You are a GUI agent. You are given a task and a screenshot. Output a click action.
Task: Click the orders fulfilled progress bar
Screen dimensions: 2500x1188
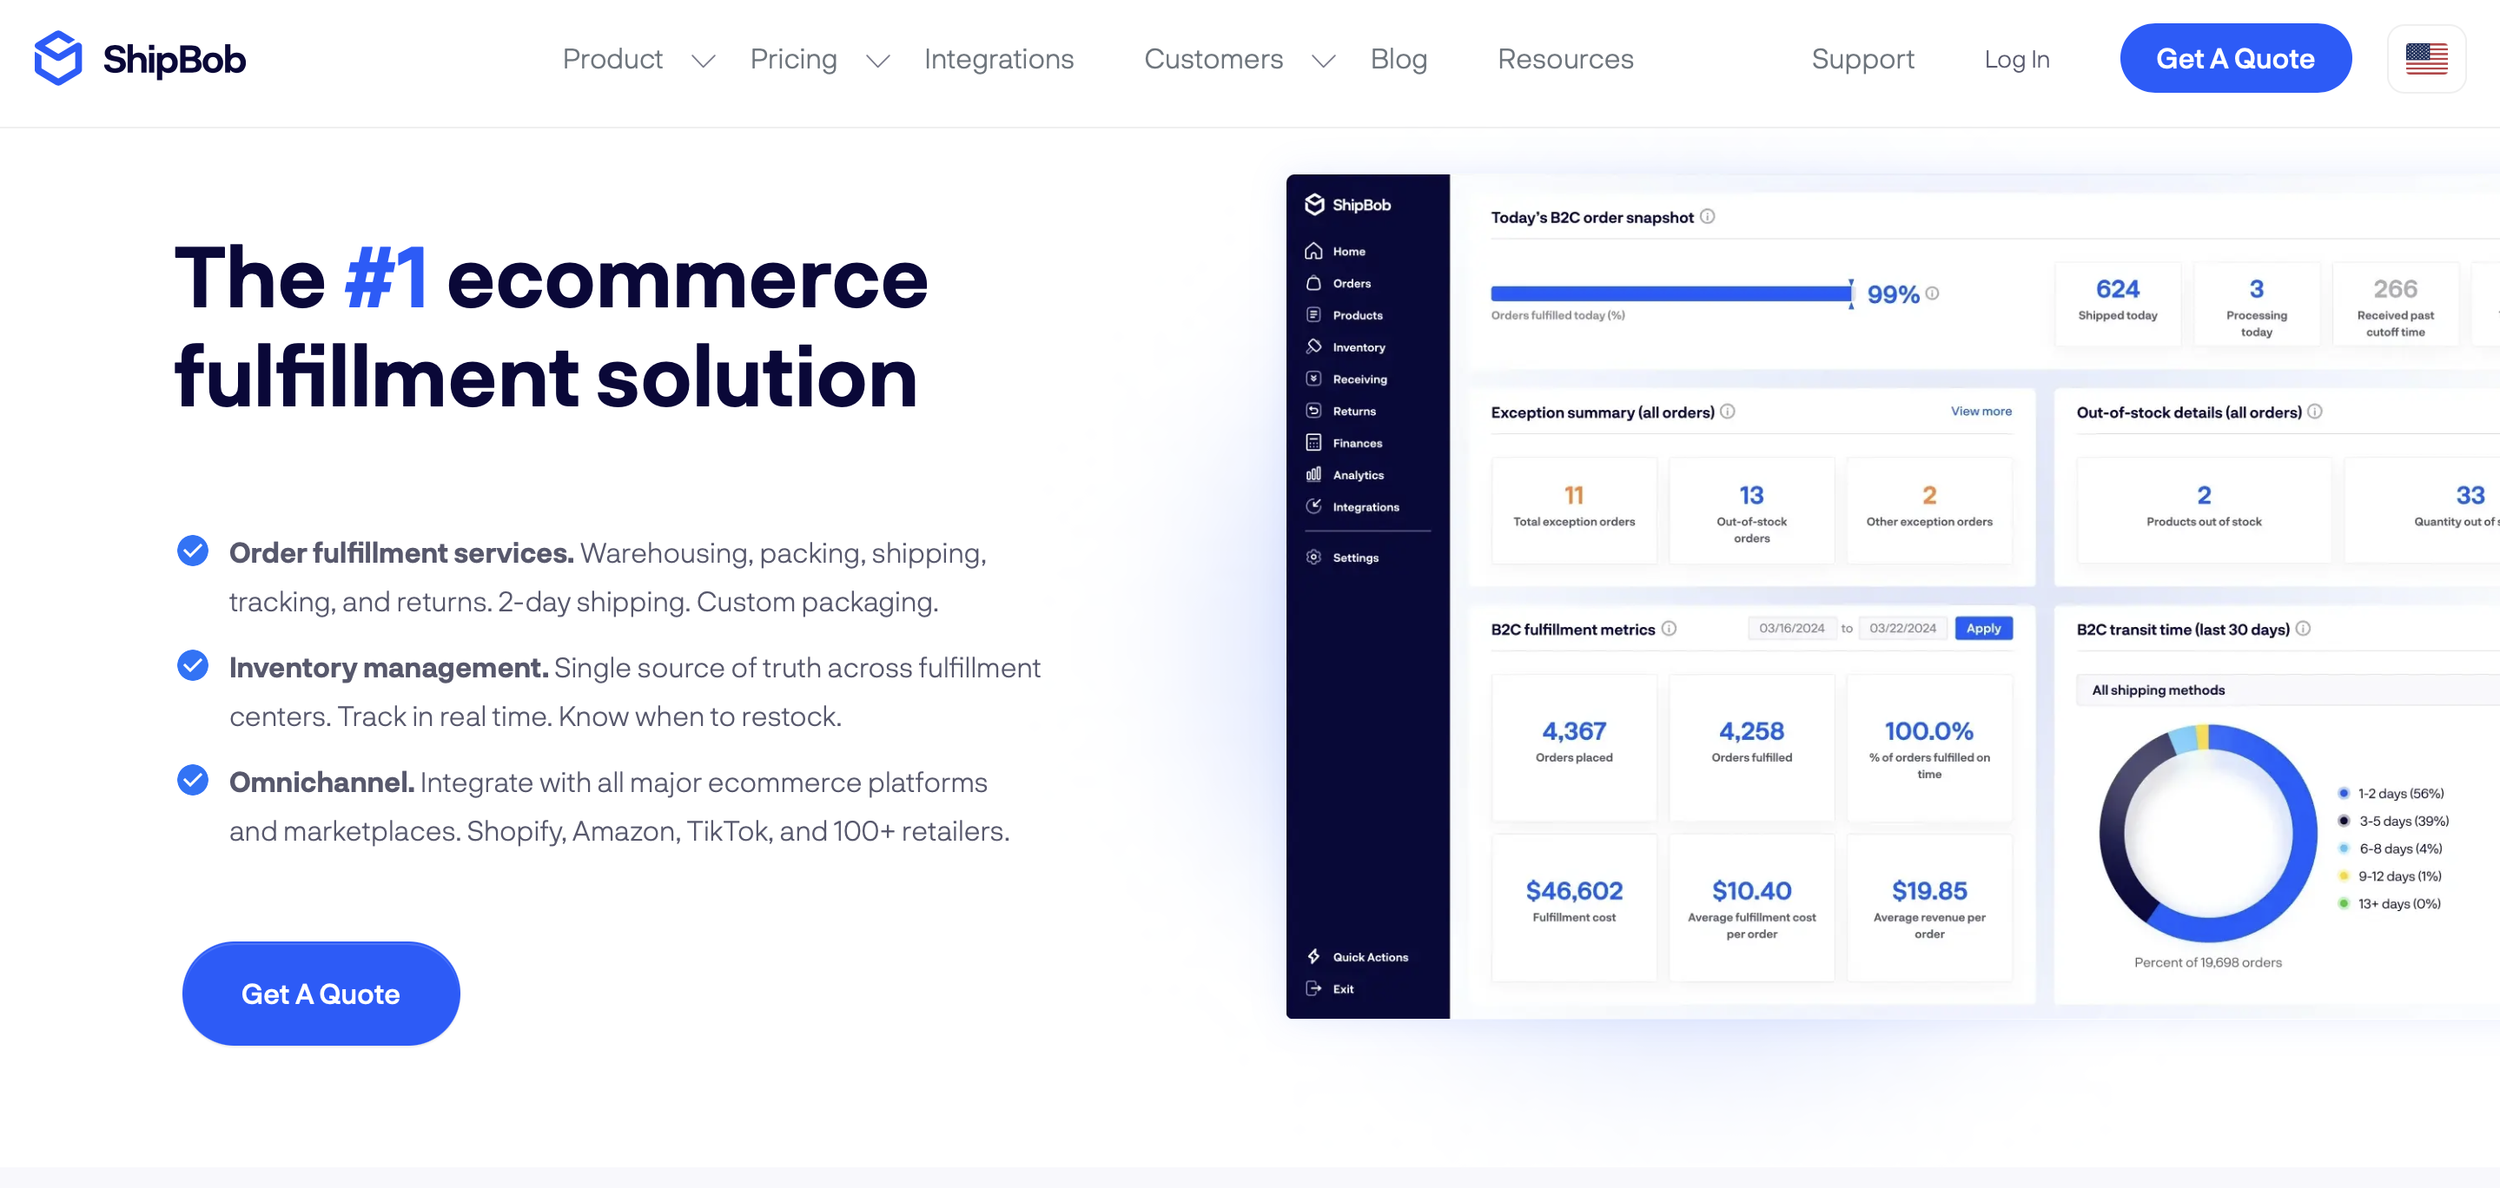tap(1670, 294)
